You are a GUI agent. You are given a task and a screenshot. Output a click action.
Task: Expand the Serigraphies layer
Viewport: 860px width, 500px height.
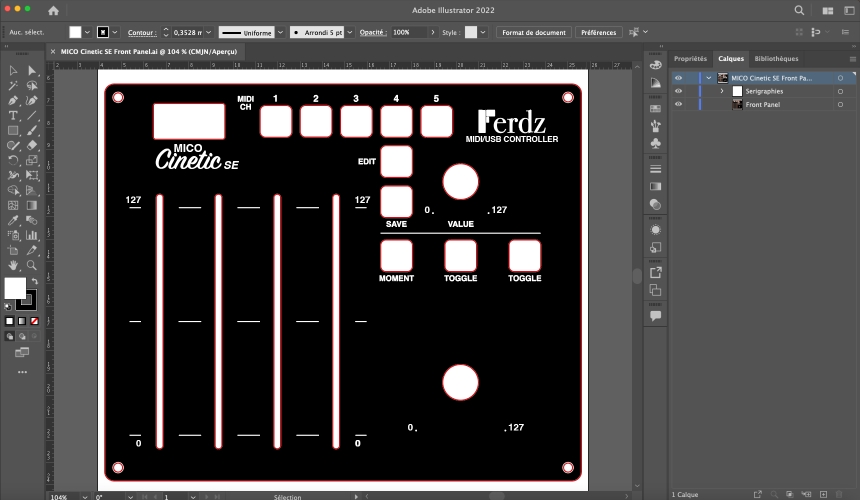pyautogui.click(x=722, y=91)
